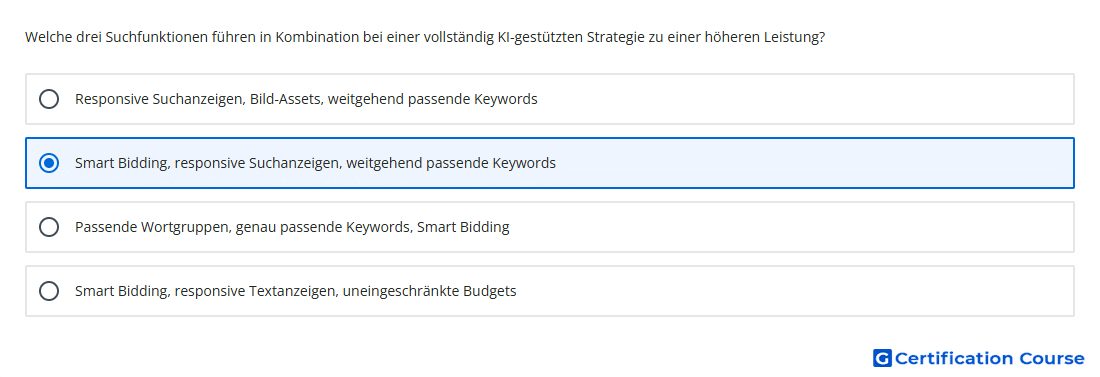Choose radio for Passende Wortgruppen answer
1100x377 pixels.
click(49, 227)
